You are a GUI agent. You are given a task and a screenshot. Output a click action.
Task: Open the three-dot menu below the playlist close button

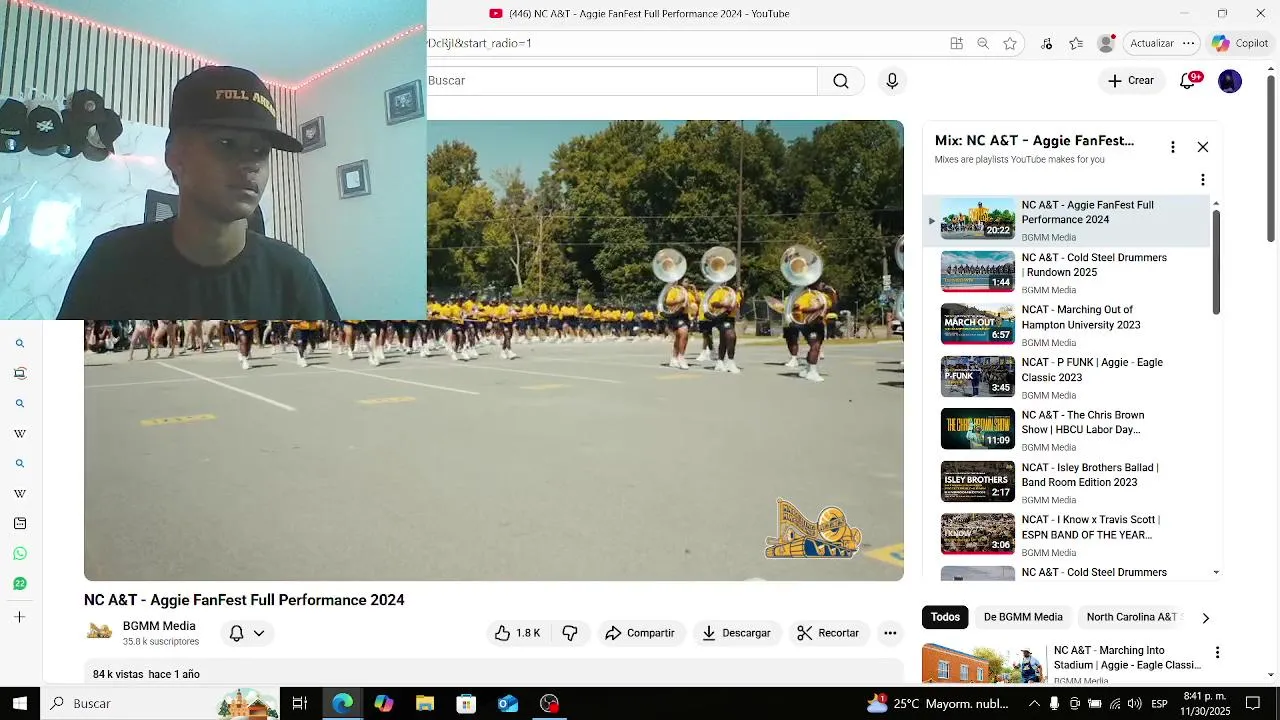click(x=1203, y=180)
